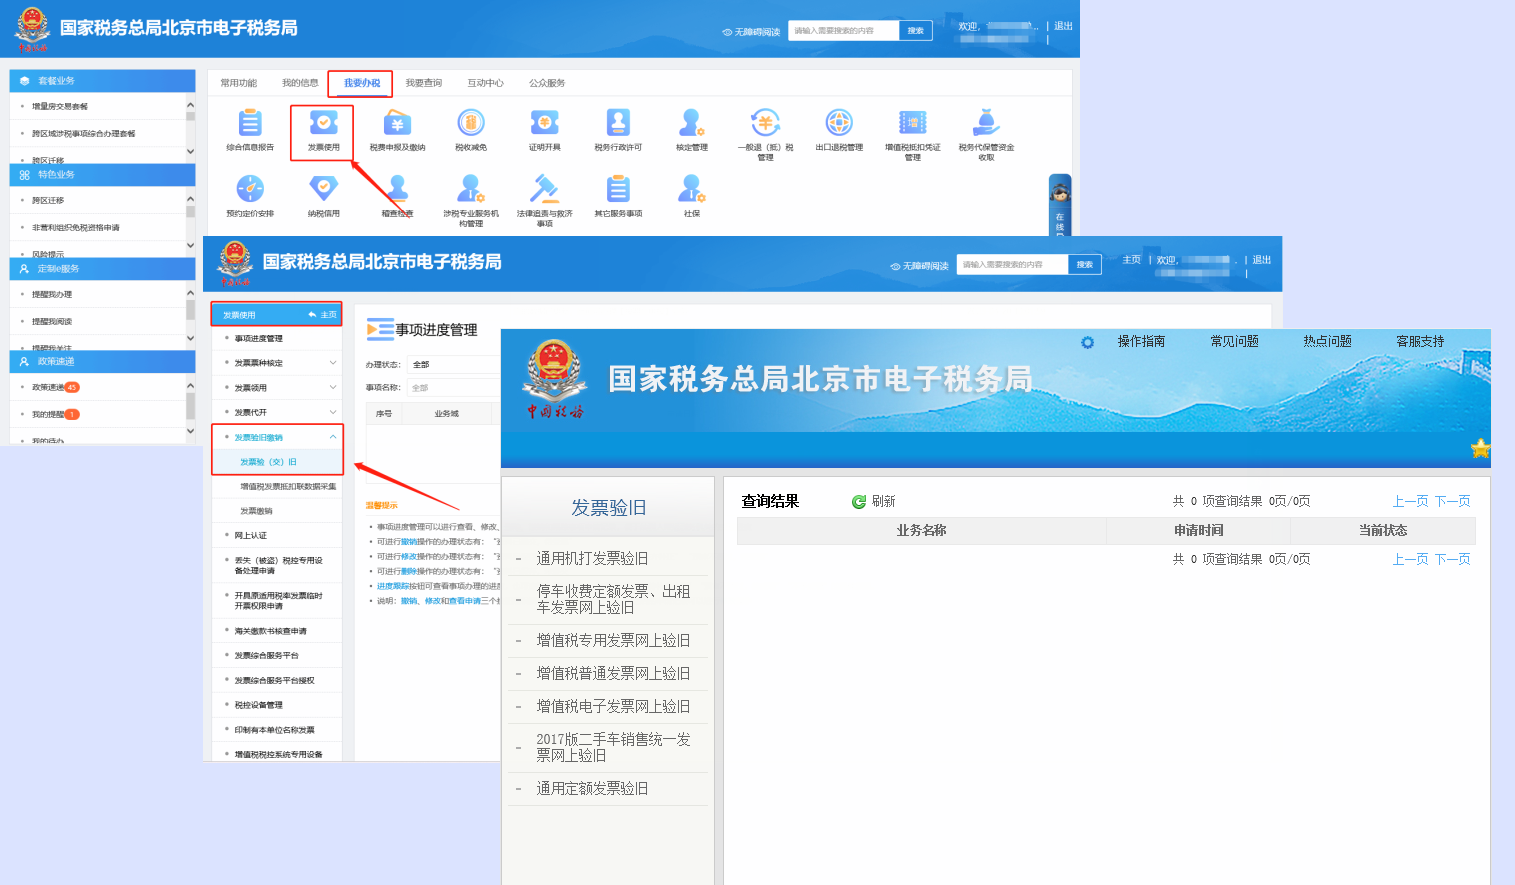Click the 在线 customer service avatar icon
1515x885 pixels.
pos(1060,193)
